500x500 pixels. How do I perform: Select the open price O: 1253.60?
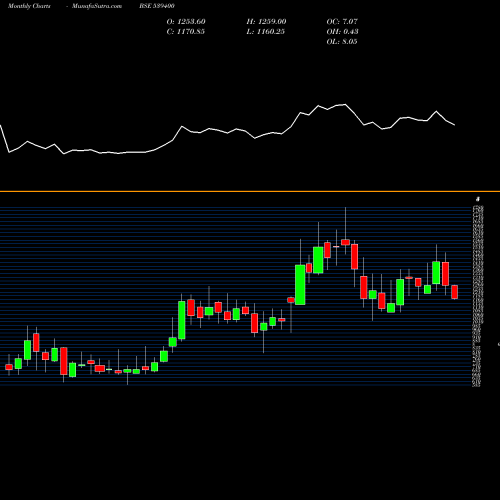(186, 22)
